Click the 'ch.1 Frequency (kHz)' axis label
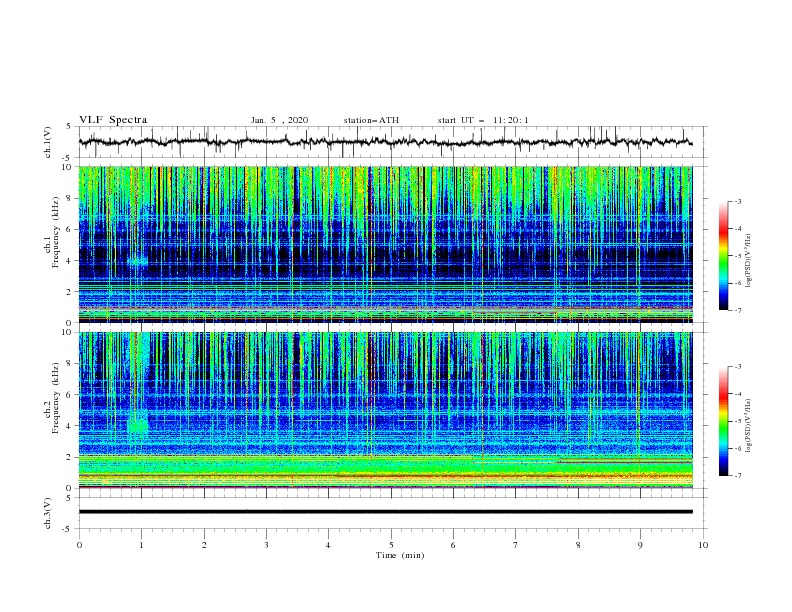The image size is (792, 612). click(52, 232)
